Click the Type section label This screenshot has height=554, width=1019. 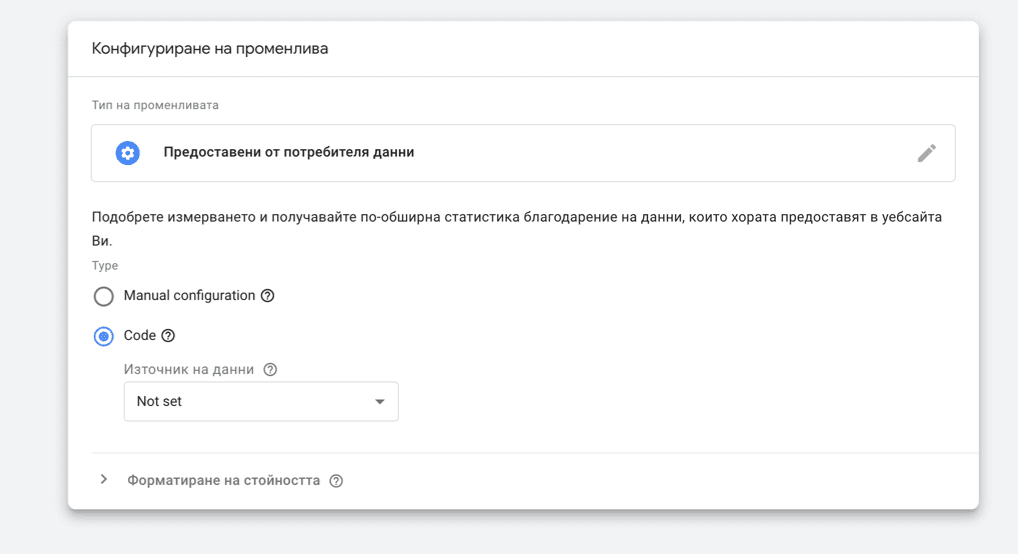105,266
